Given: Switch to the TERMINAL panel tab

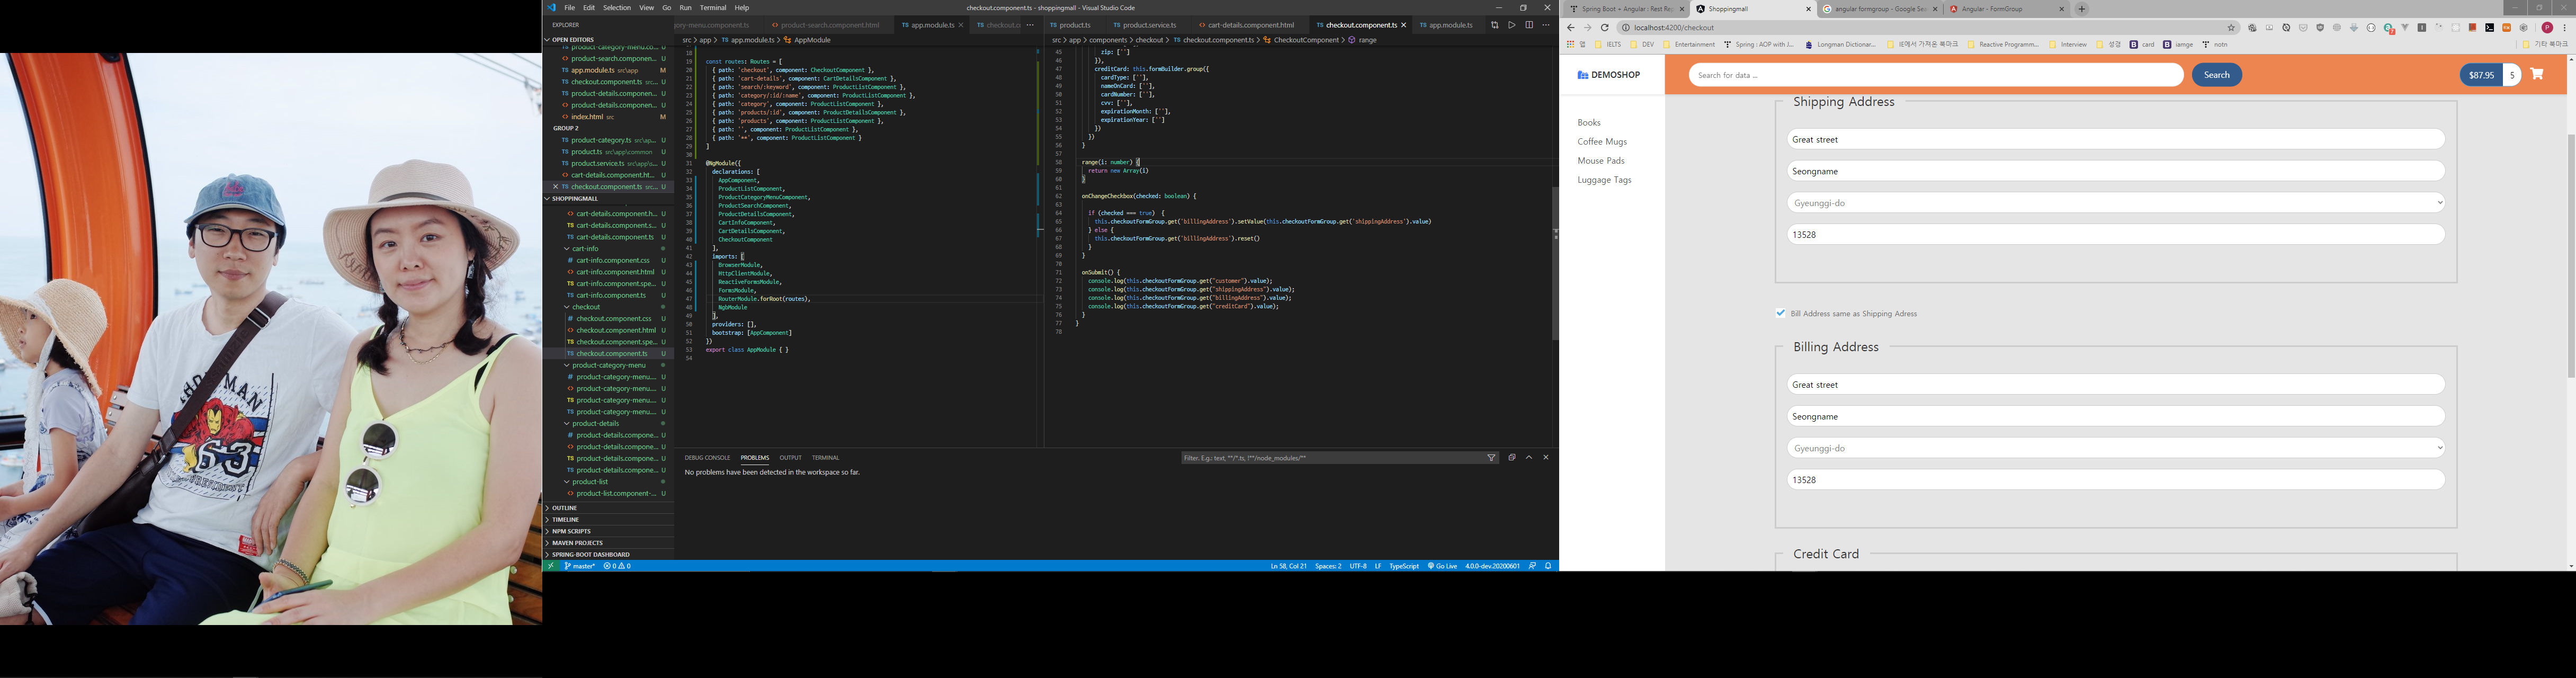Looking at the screenshot, I should [825, 458].
